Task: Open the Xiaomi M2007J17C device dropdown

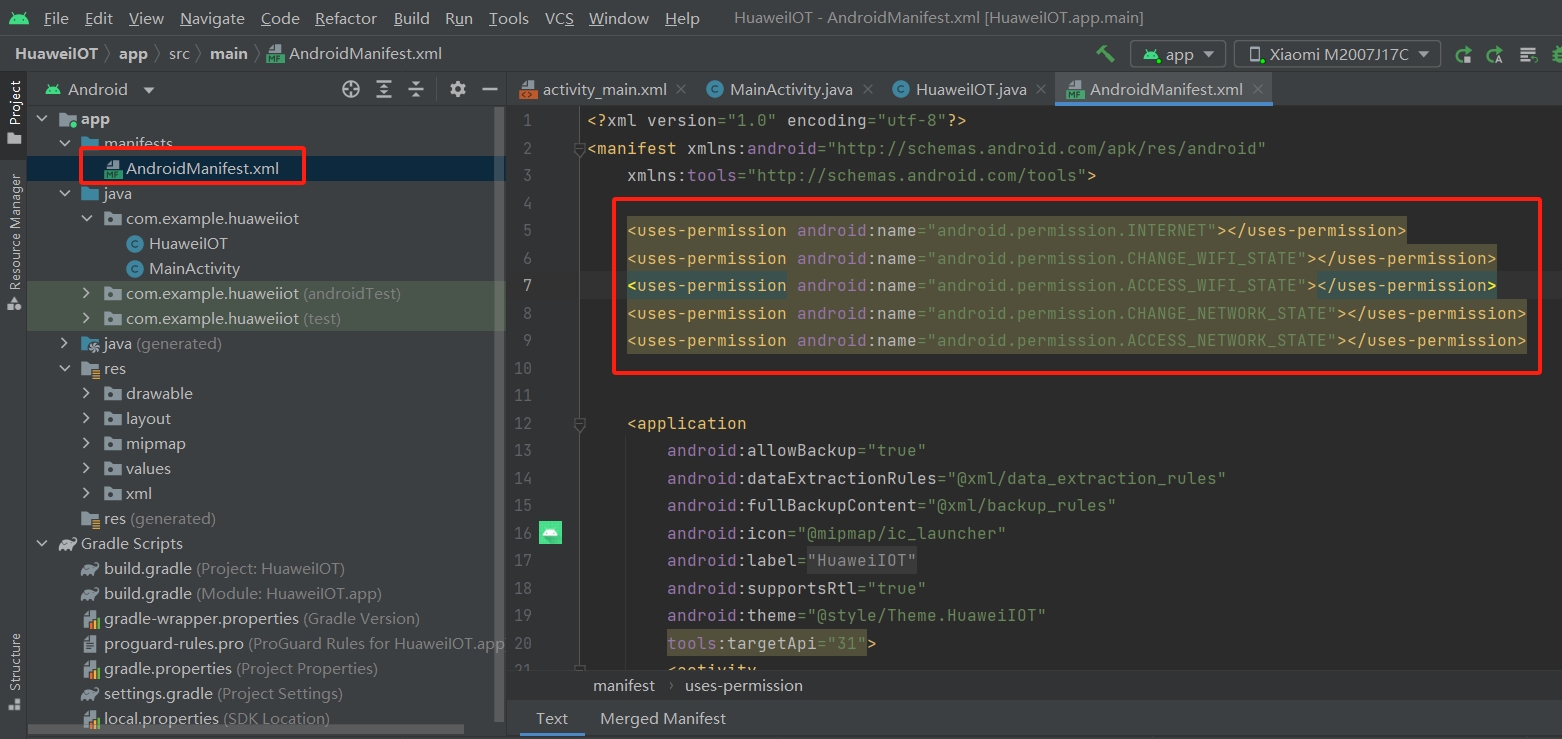Action: tap(1337, 55)
